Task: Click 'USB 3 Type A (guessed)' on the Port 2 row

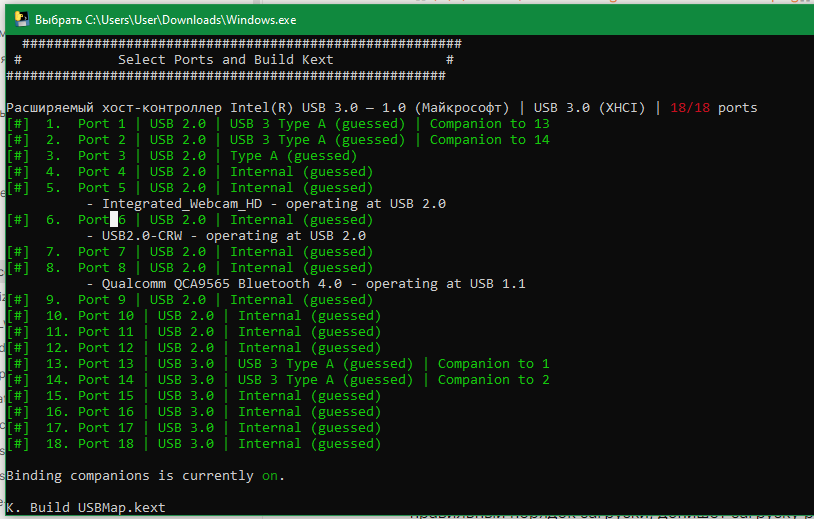Action: 317,140
